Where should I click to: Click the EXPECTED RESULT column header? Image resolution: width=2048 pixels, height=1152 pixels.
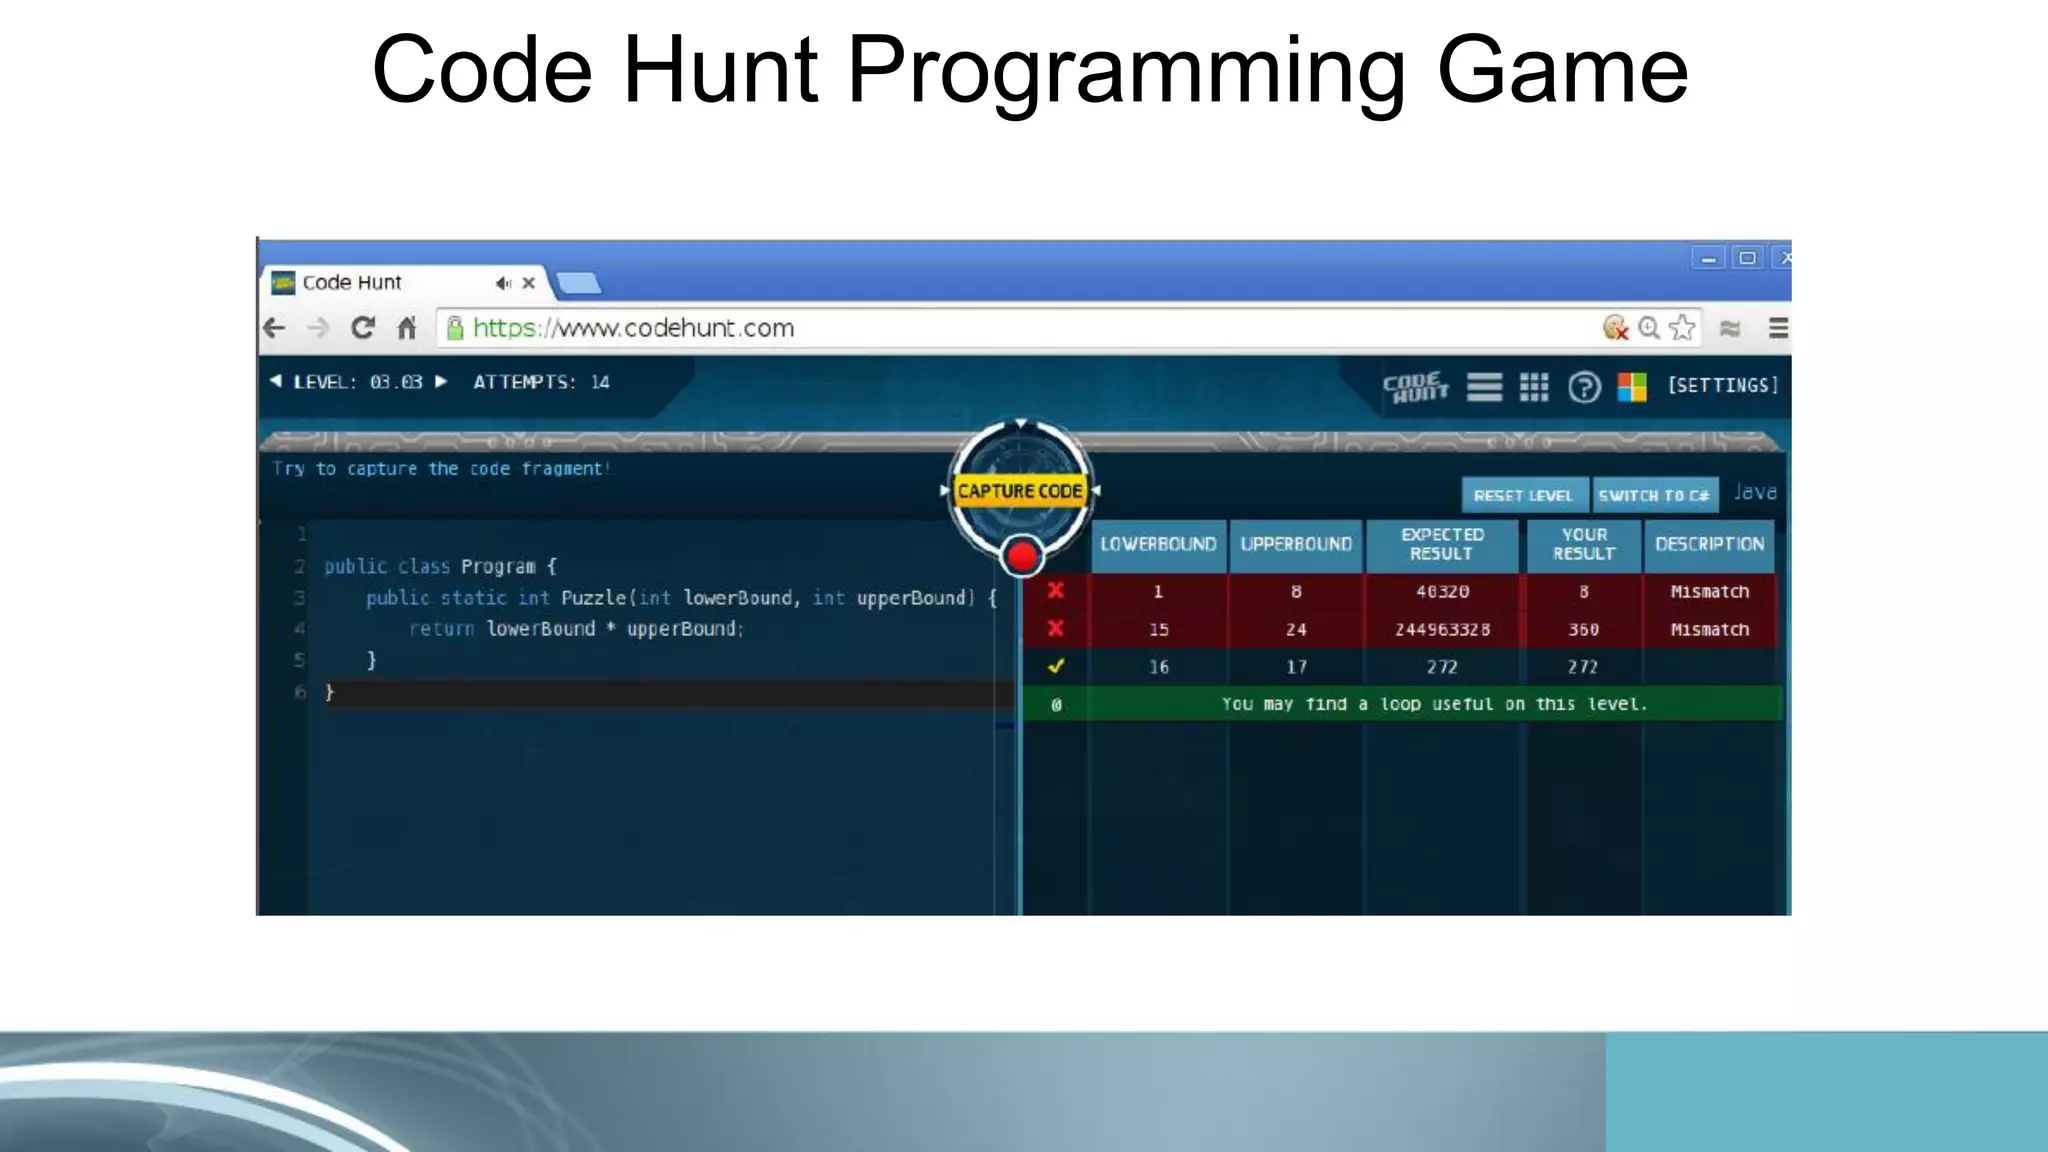pyautogui.click(x=1442, y=544)
